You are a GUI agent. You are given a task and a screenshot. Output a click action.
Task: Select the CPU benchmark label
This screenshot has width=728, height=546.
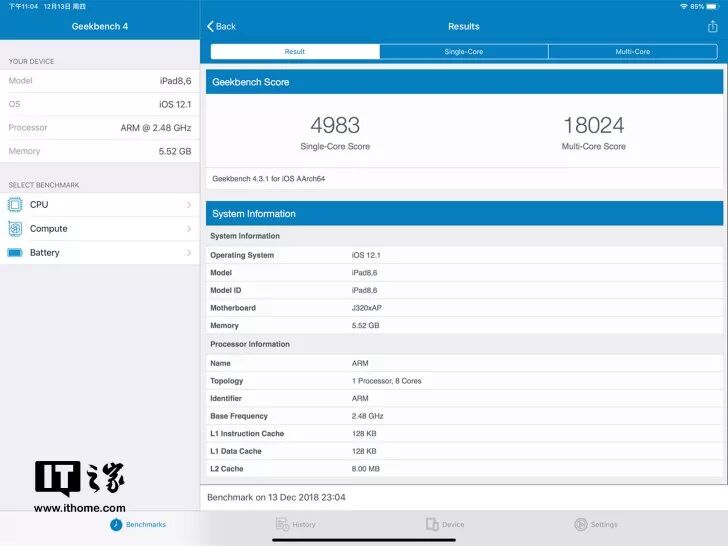(x=39, y=205)
